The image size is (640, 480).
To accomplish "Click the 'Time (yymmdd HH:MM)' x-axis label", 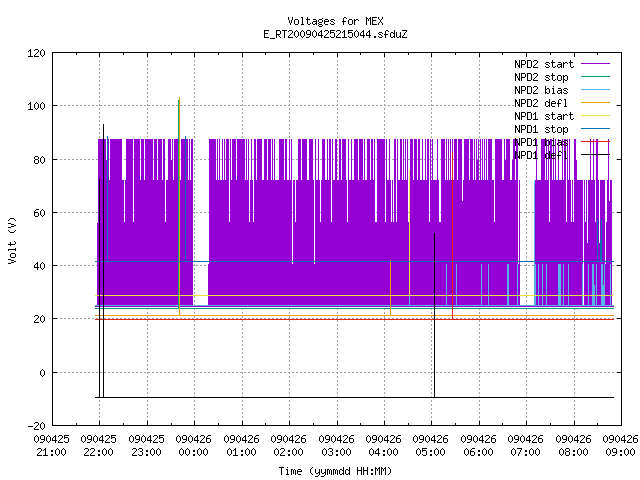I will [x=335, y=471].
